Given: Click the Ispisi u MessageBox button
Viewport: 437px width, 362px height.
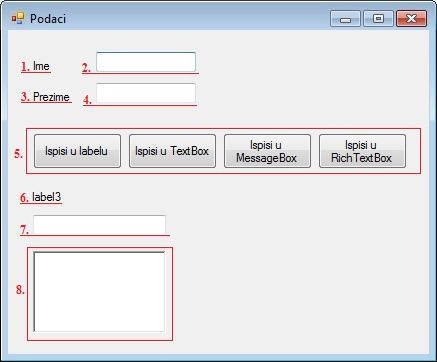Looking at the screenshot, I should (267, 151).
